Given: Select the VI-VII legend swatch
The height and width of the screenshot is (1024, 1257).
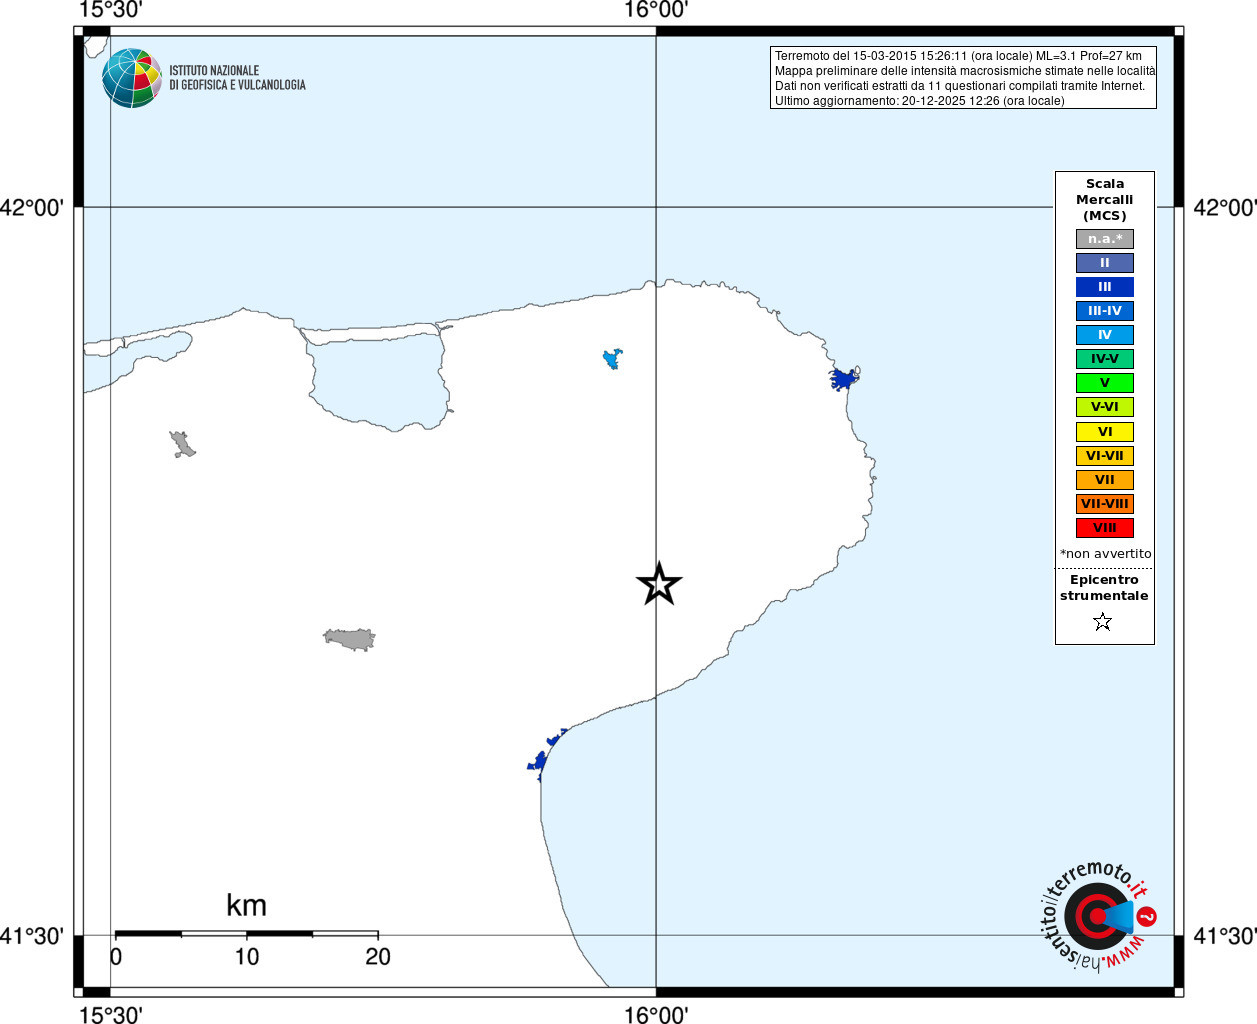Looking at the screenshot, I should click(x=1105, y=456).
